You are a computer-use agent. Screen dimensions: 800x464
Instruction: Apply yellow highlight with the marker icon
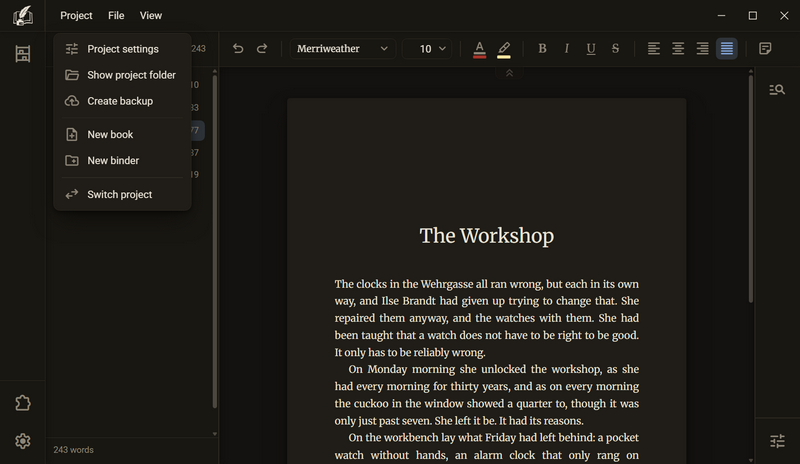[504, 49]
